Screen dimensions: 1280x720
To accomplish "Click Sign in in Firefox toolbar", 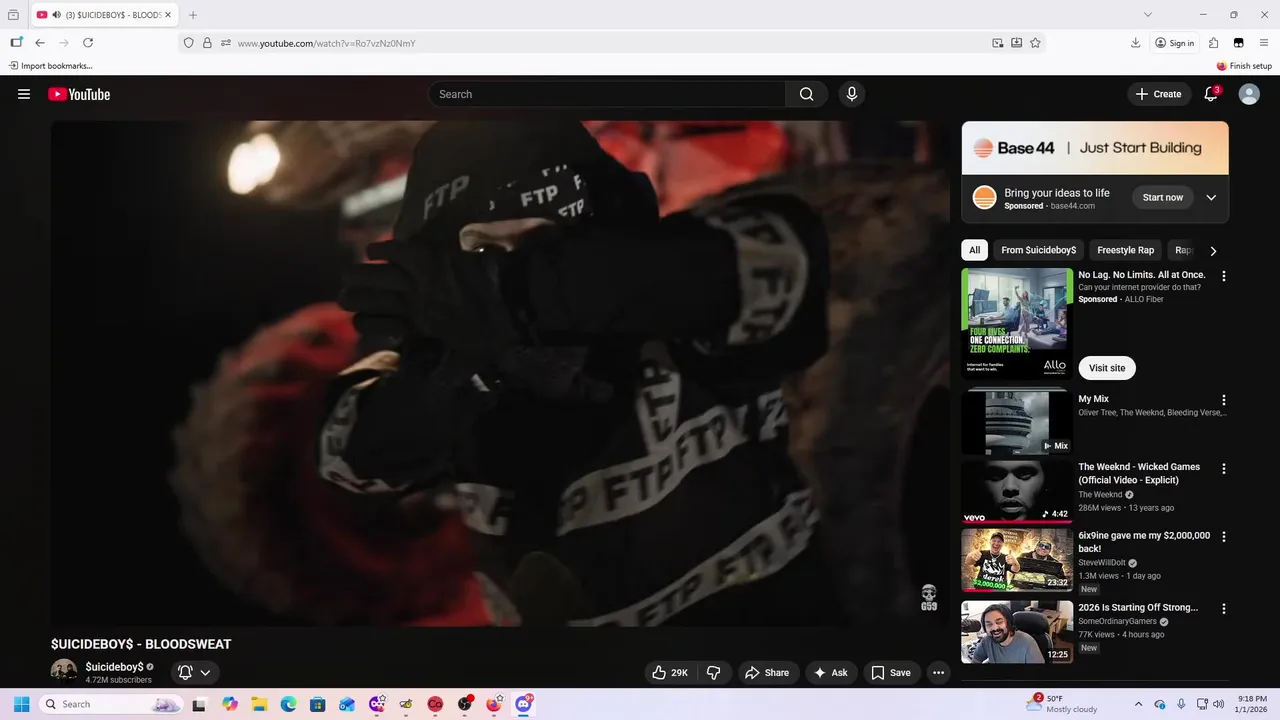I will (1174, 43).
